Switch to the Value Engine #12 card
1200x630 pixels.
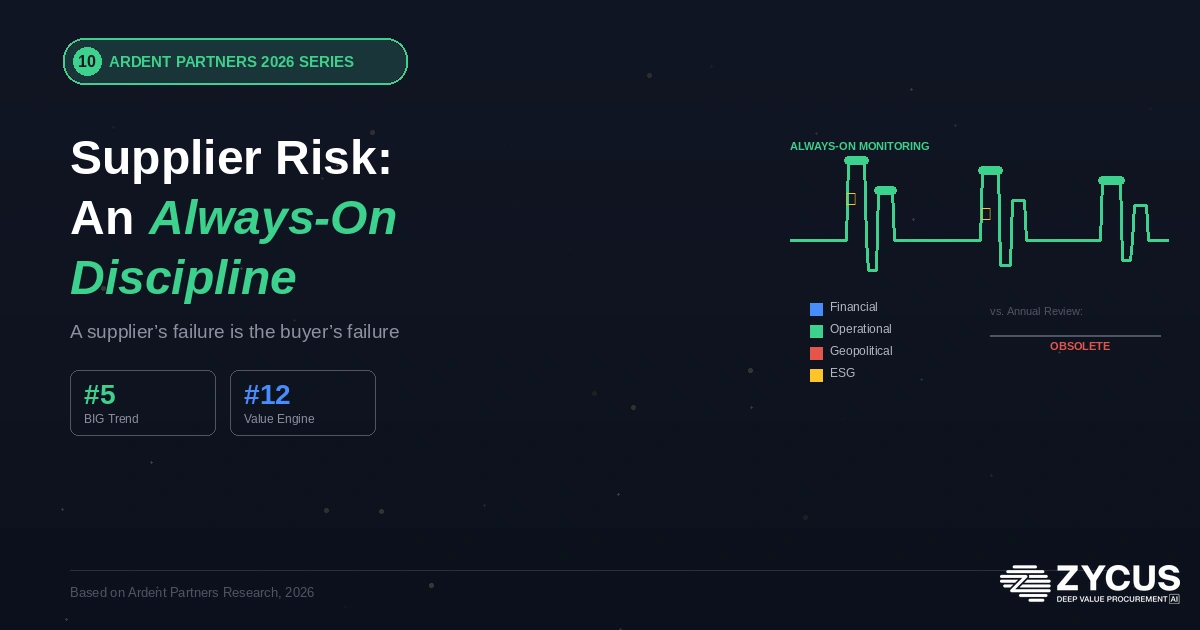click(x=303, y=403)
